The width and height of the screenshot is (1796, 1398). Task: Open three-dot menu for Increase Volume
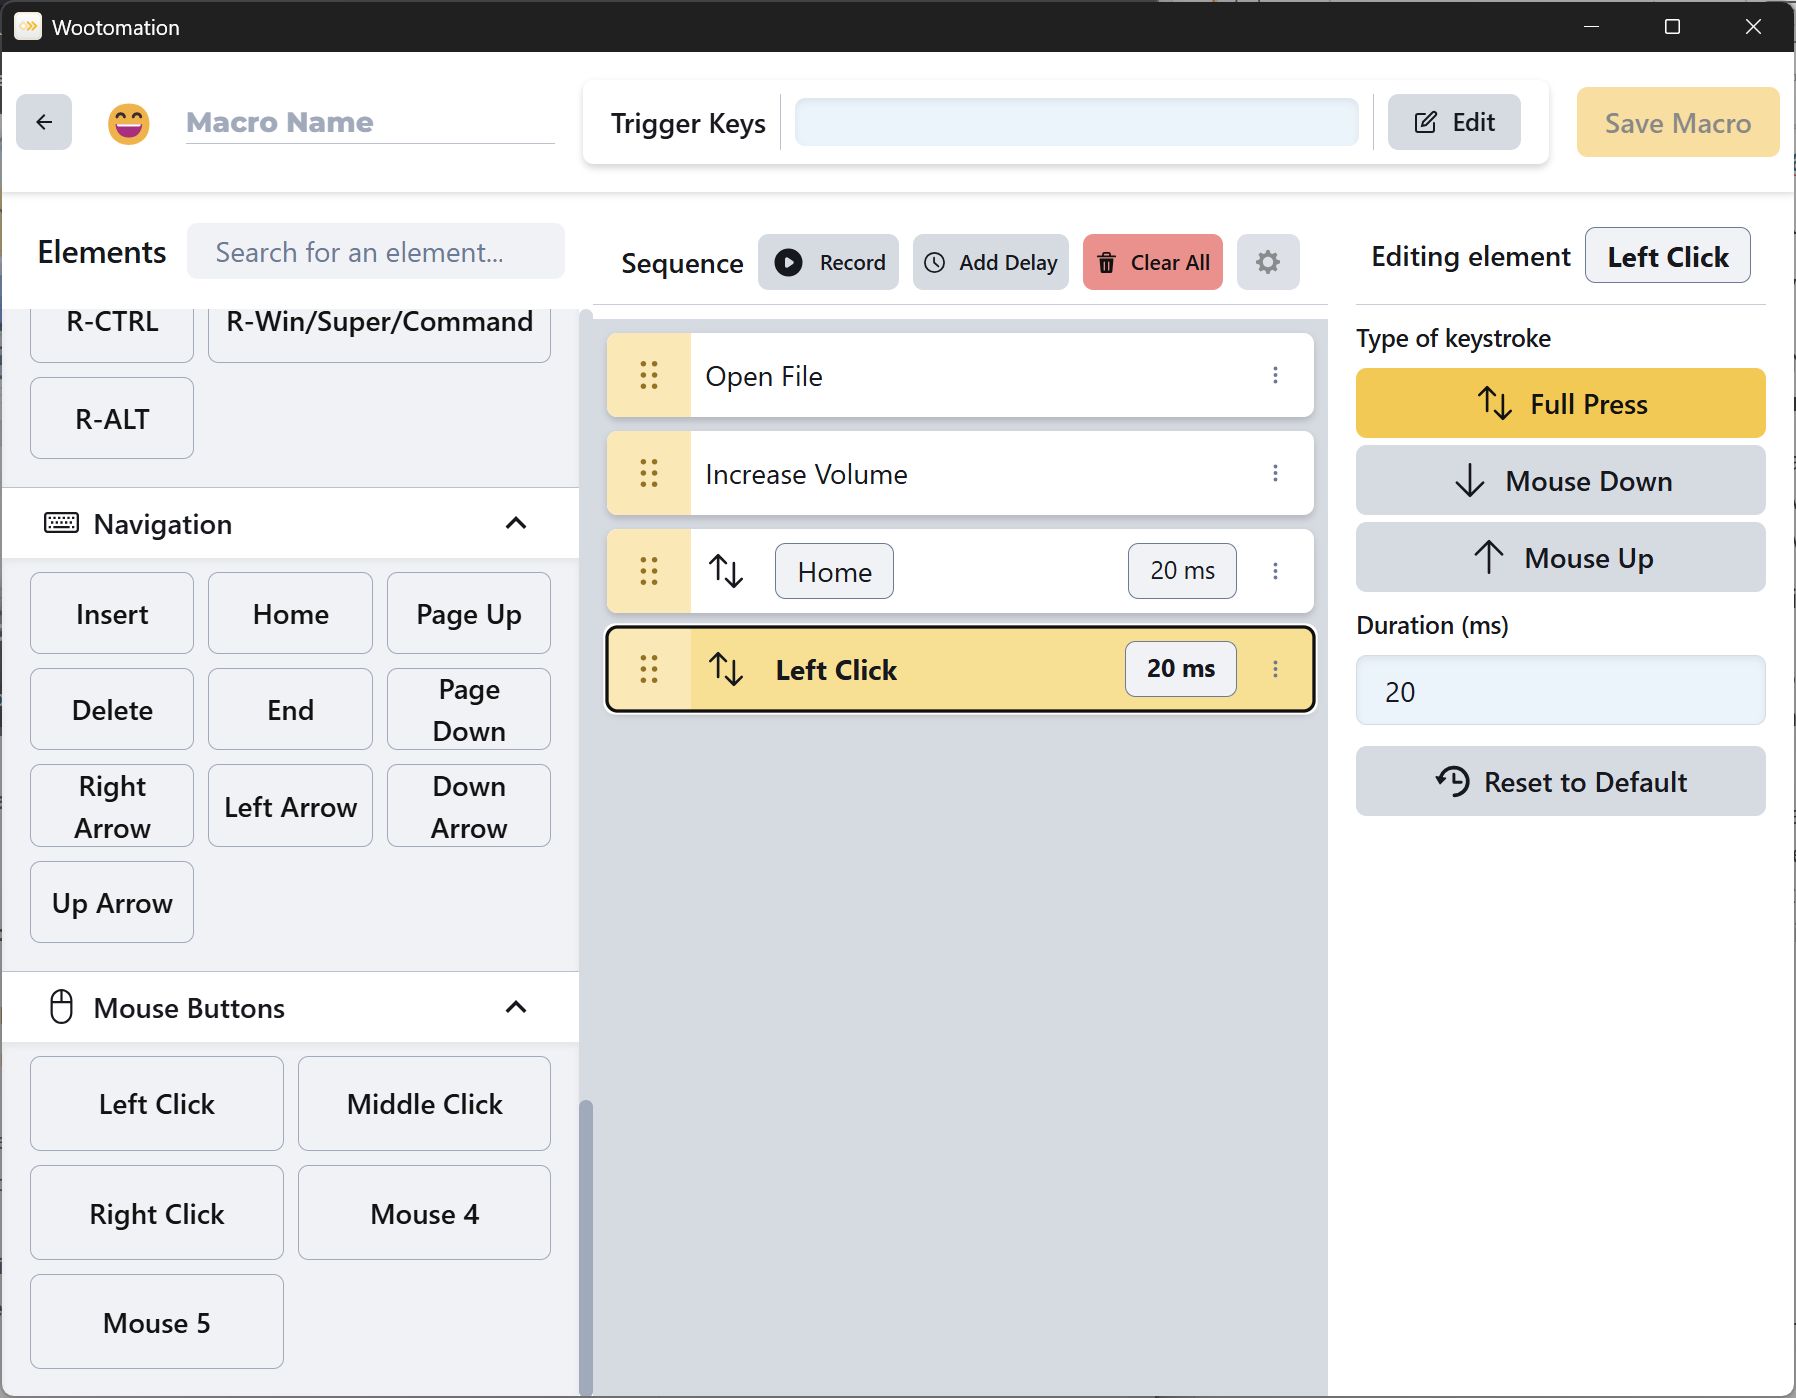point(1275,473)
